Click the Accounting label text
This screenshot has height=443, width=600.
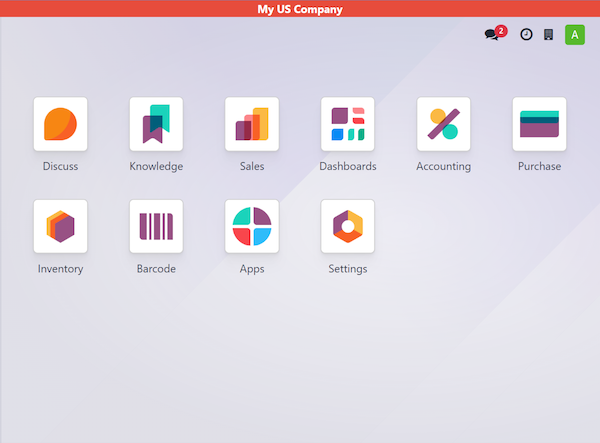coord(443,166)
